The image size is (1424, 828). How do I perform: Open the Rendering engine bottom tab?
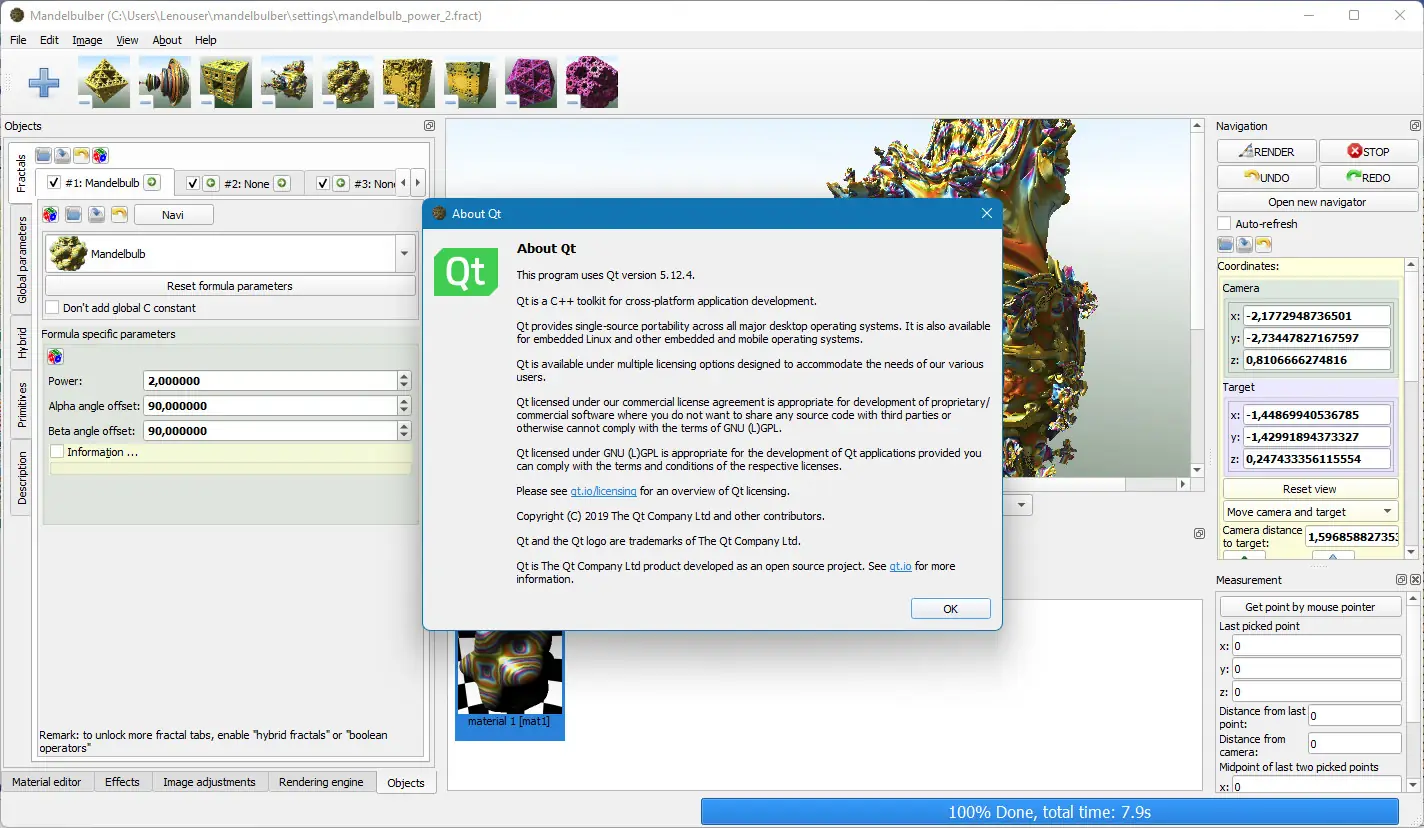click(x=321, y=782)
